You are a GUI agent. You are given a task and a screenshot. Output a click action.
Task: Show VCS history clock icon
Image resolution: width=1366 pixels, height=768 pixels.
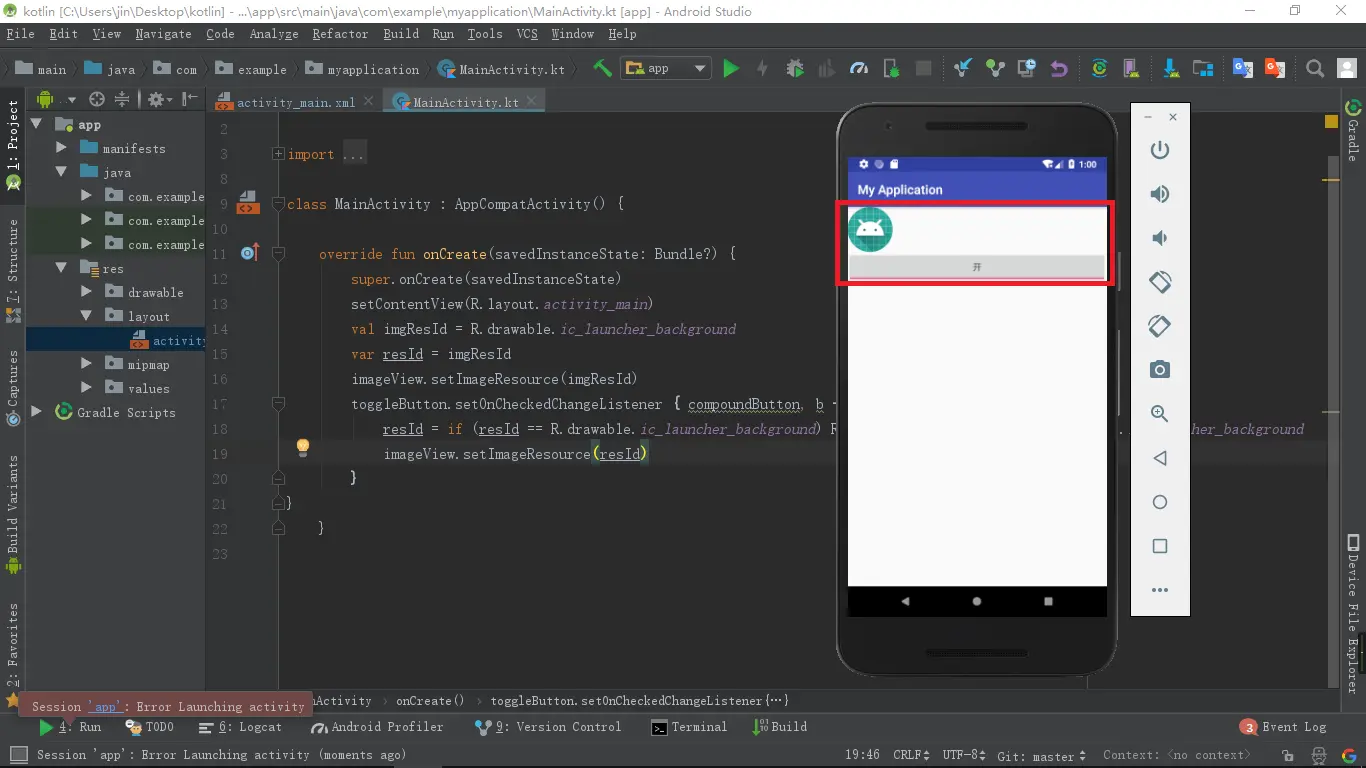1026,68
